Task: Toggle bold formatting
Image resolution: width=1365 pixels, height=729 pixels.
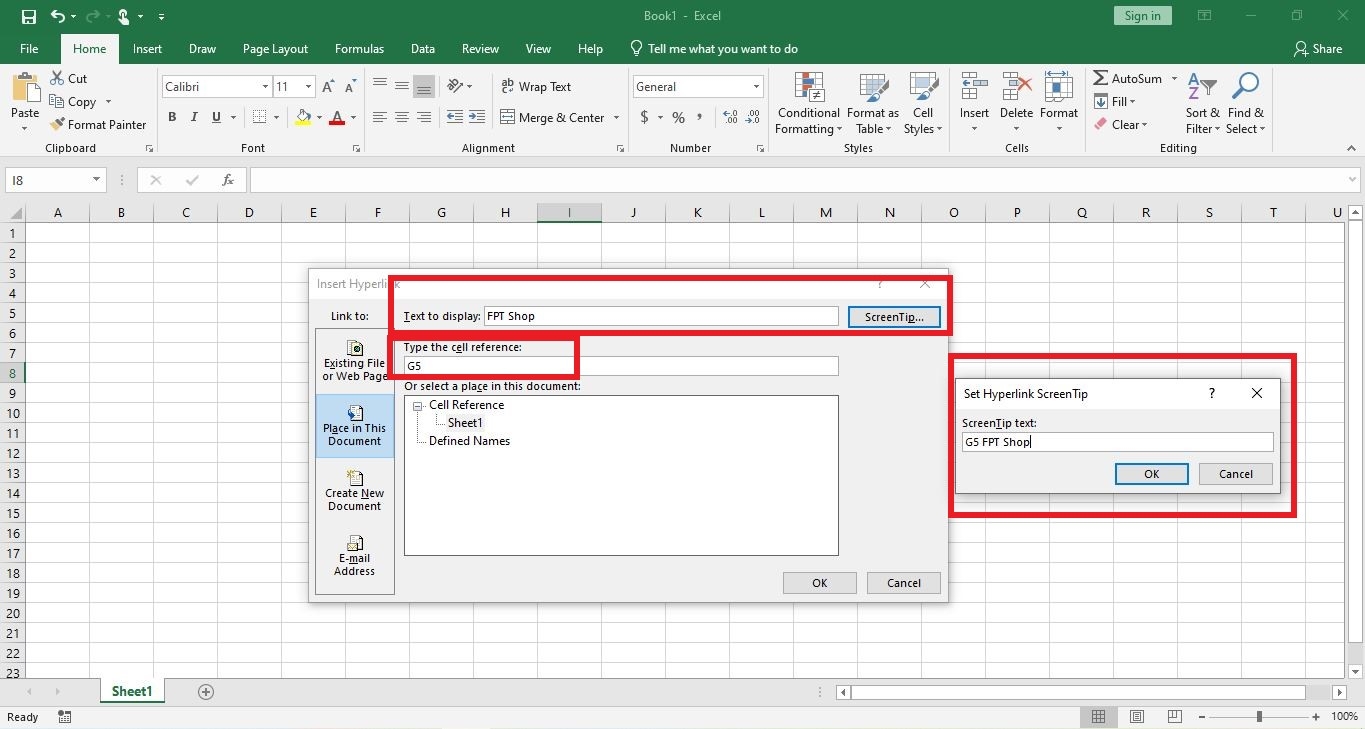Action: [x=170, y=117]
